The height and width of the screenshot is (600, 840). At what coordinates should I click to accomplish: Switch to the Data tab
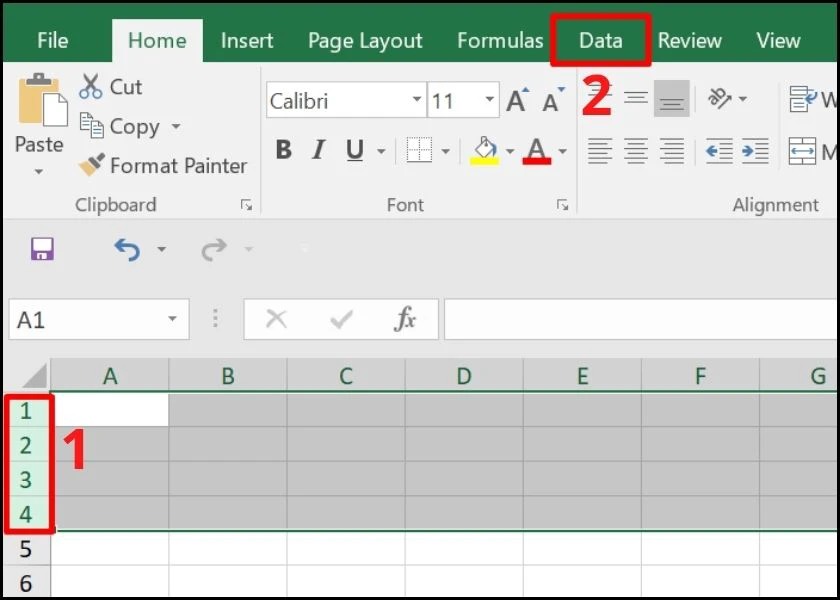coord(601,41)
